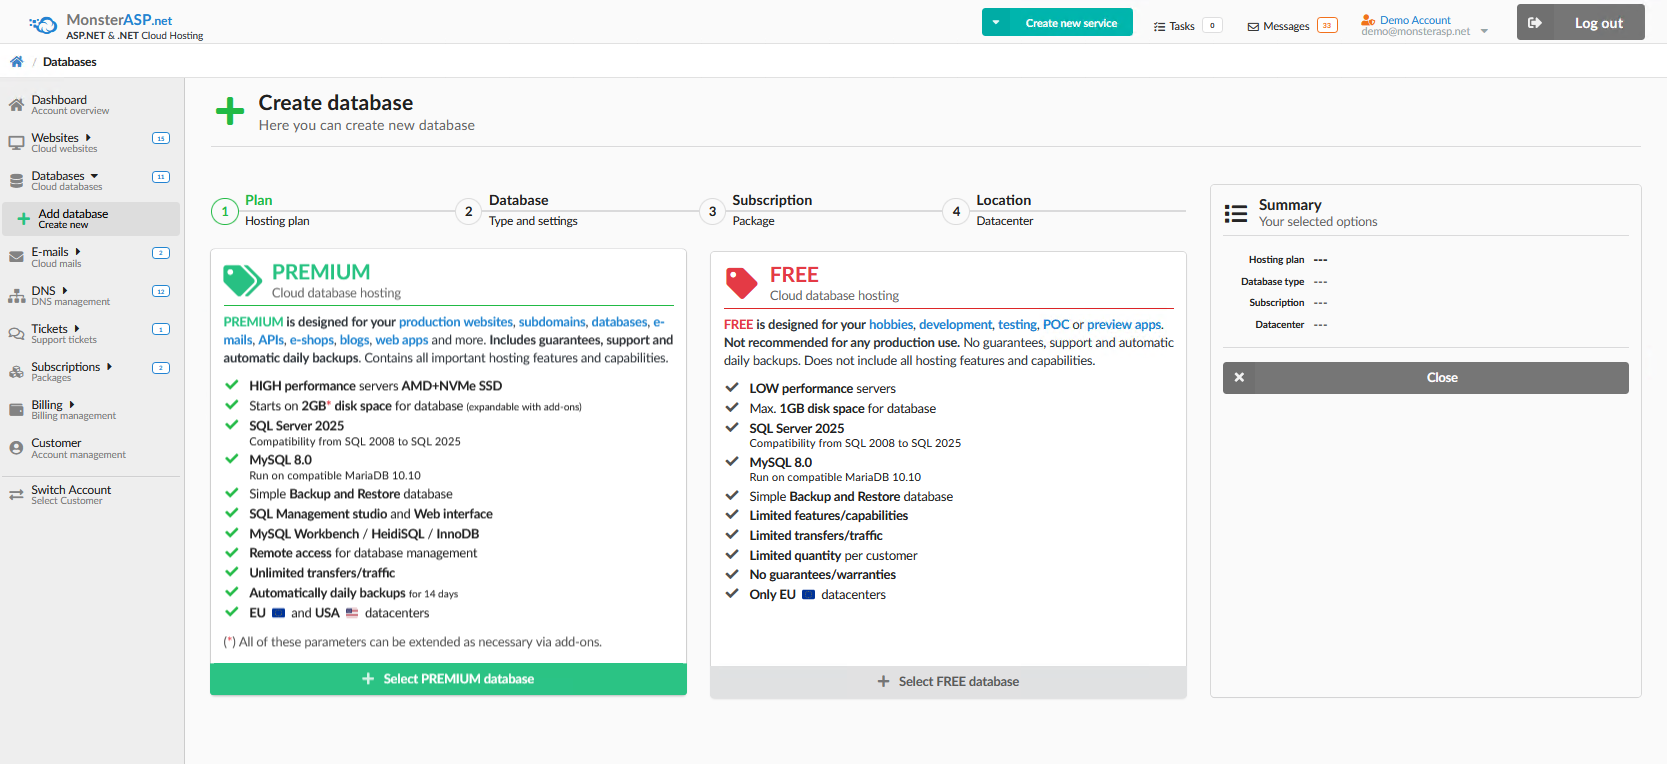Viewport: 1667px width, 764px height.
Task: Open the Create new service dropdown
Action: [996, 22]
